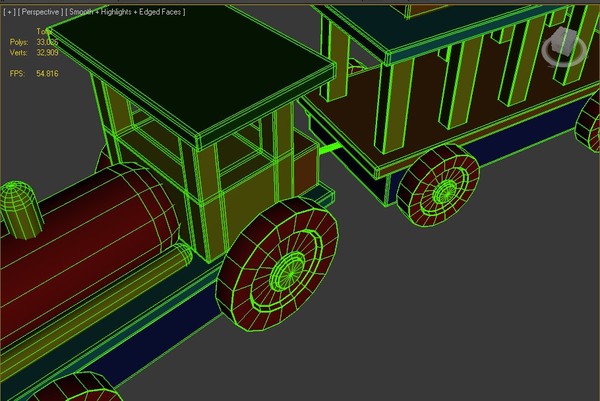The height and width of the screenshot is (401, 600).
Task: Open the Smooth + Highlights + Edged Faces shading menu
Action: [125, 12]
